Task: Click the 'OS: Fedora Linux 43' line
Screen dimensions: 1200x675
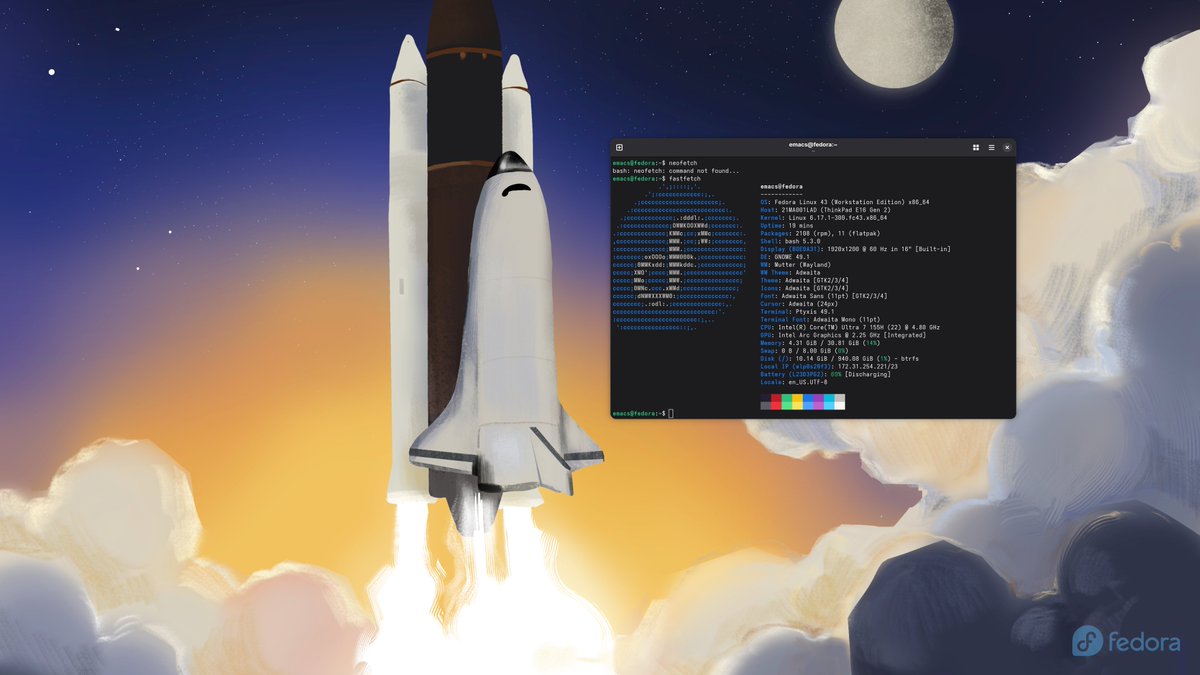Action: coord(845,202)
